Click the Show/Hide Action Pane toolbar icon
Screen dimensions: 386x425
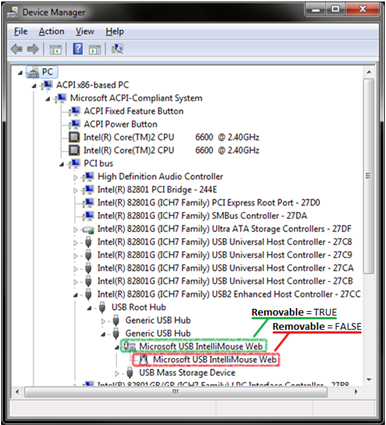pos(95,49)
